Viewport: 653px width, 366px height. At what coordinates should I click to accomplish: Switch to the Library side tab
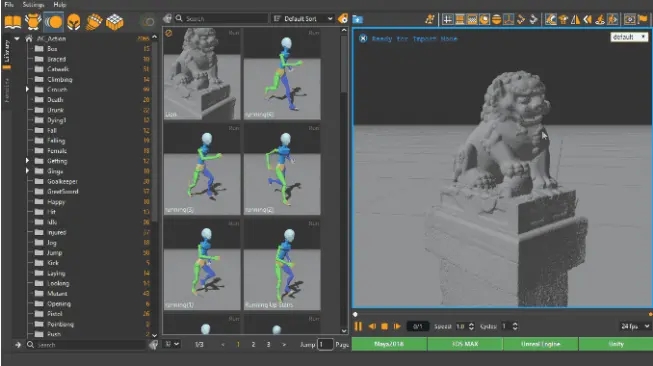tap(7, 51)
